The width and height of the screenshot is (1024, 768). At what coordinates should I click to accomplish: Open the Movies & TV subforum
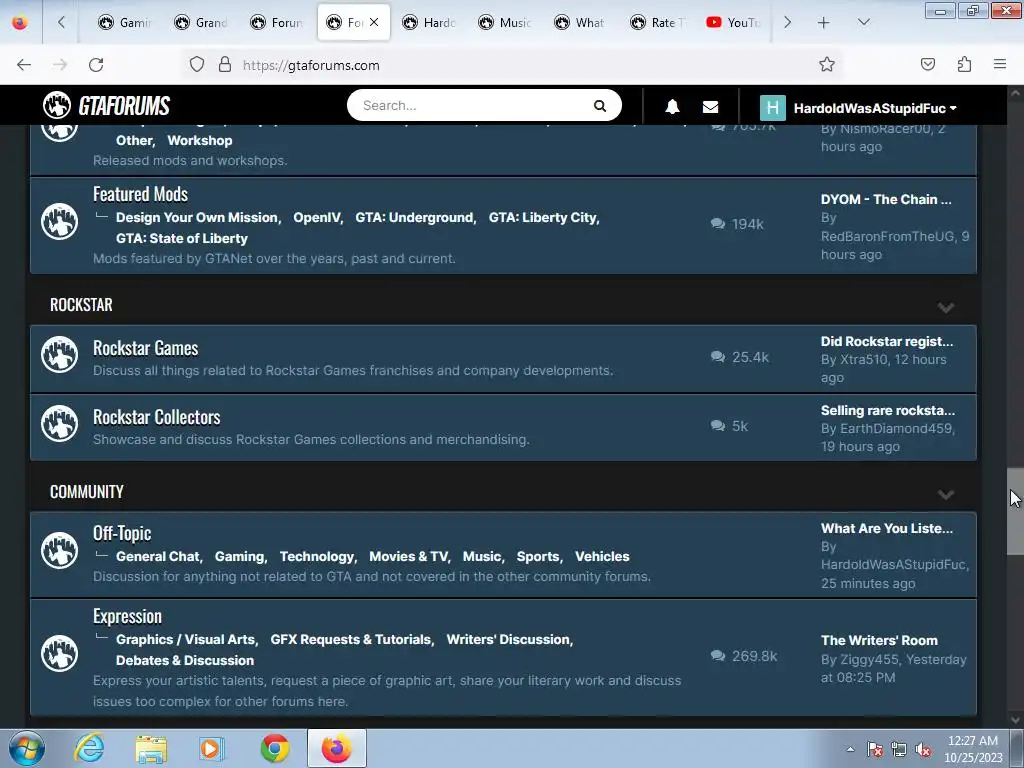click(409, 556)
